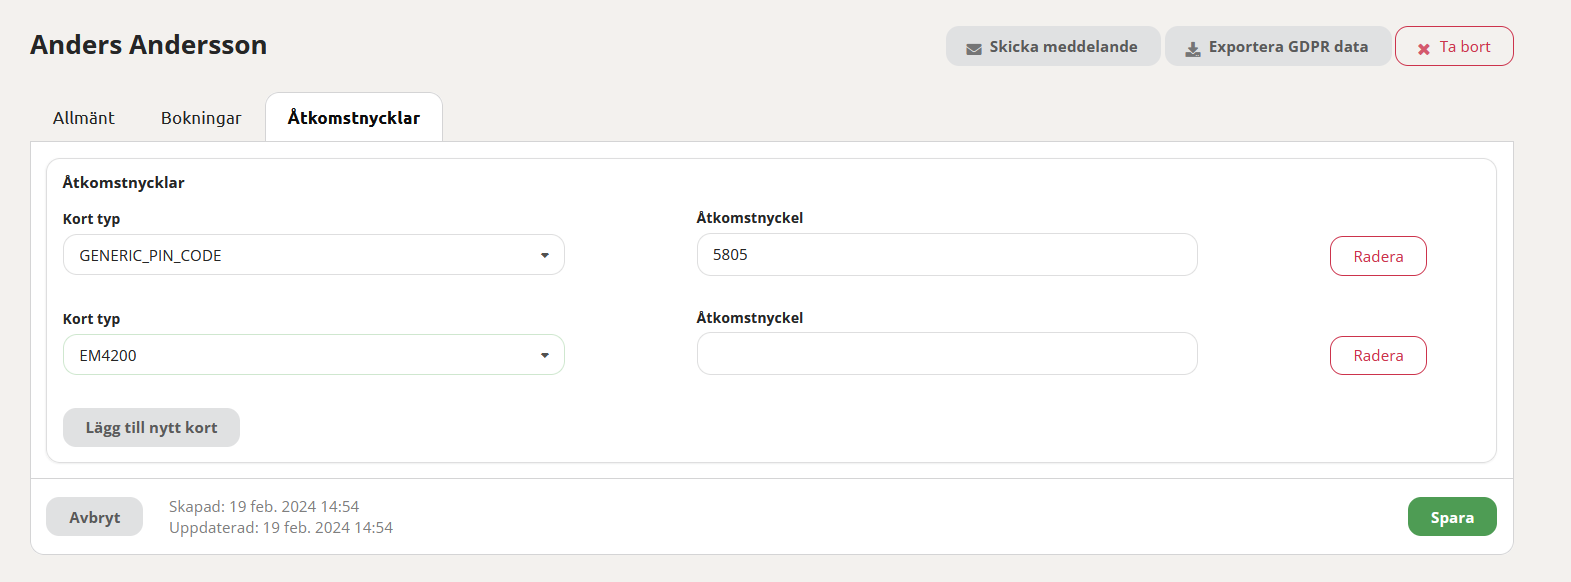Click Radera for the EM4200 row
Viewport: 1571px width, 582px height.
[1378, 355]
